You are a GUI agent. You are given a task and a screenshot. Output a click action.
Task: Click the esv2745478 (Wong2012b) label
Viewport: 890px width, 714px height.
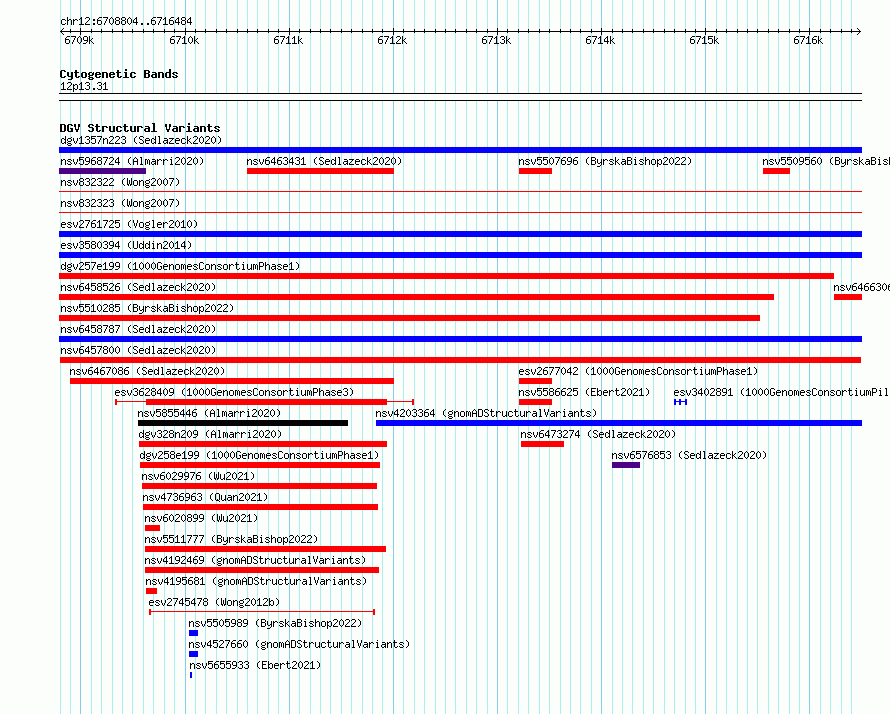point(214,602)
